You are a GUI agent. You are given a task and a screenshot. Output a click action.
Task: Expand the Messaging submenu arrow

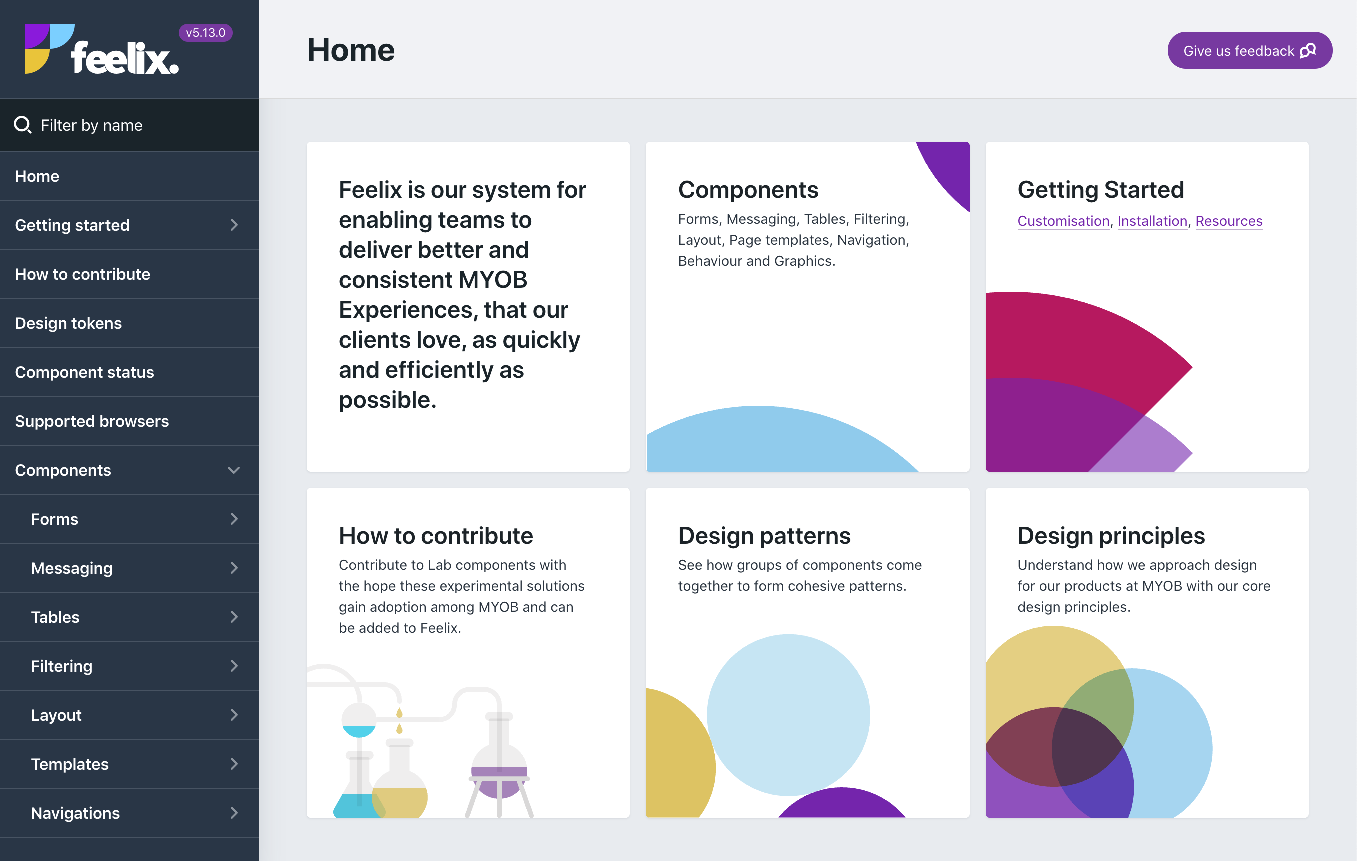point(234,568)
